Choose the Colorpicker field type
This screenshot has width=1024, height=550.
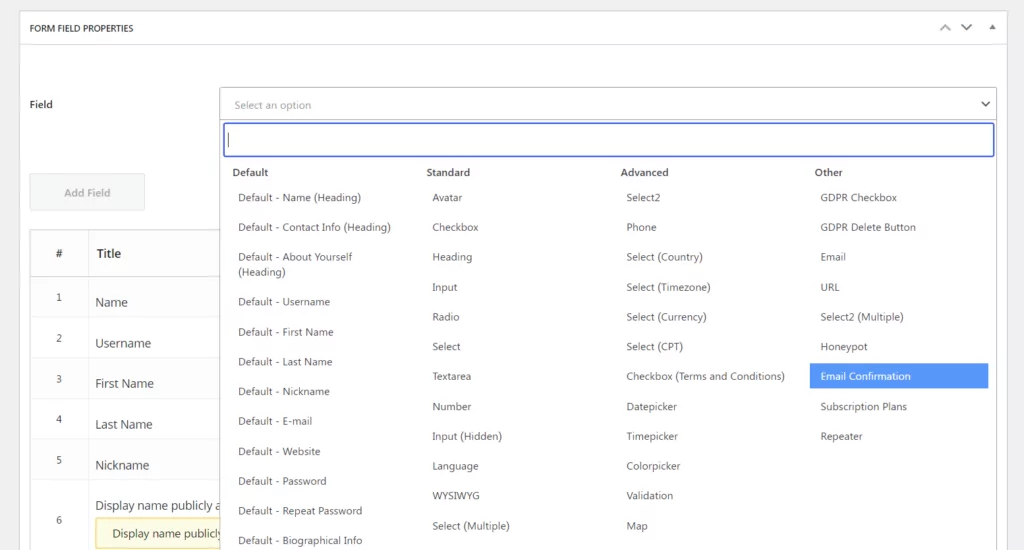653,466
